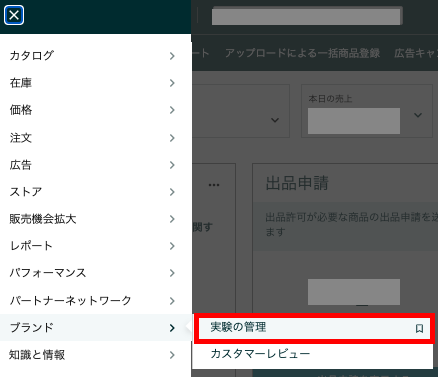Select ブランド in the side menu

96,328
